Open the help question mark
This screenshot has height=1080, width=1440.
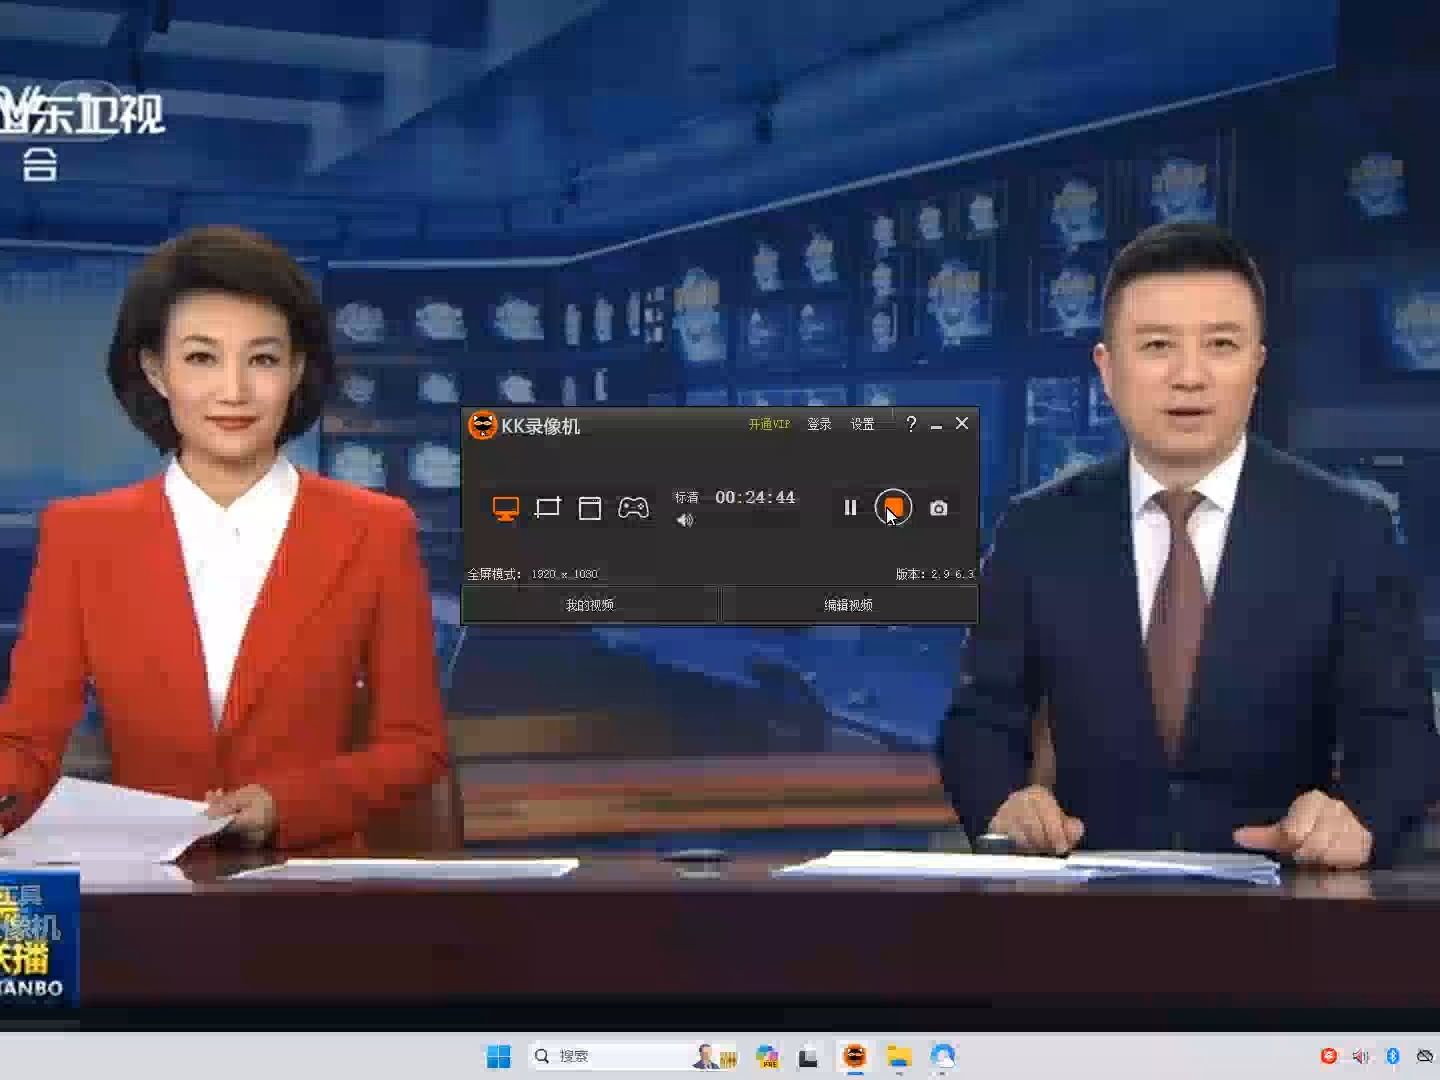[911, 424]
